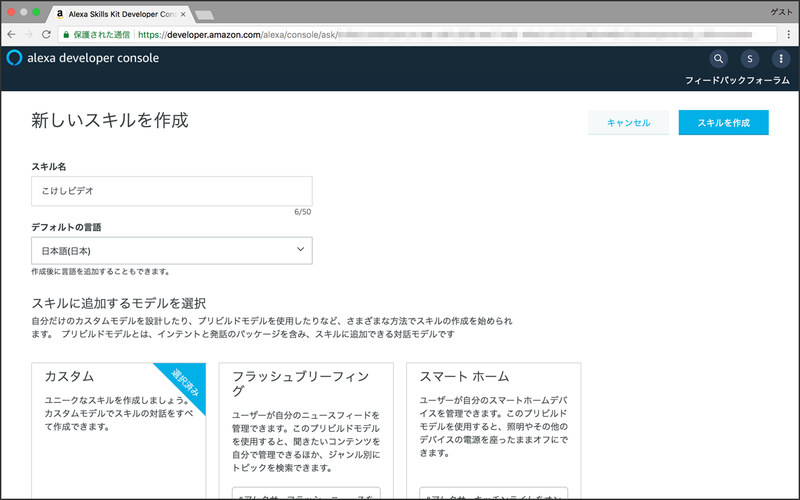This screenshot has height=500, width=800.
Task: Click the browser forward arrow
Action: pyautogui.click(x=29, y=35)
